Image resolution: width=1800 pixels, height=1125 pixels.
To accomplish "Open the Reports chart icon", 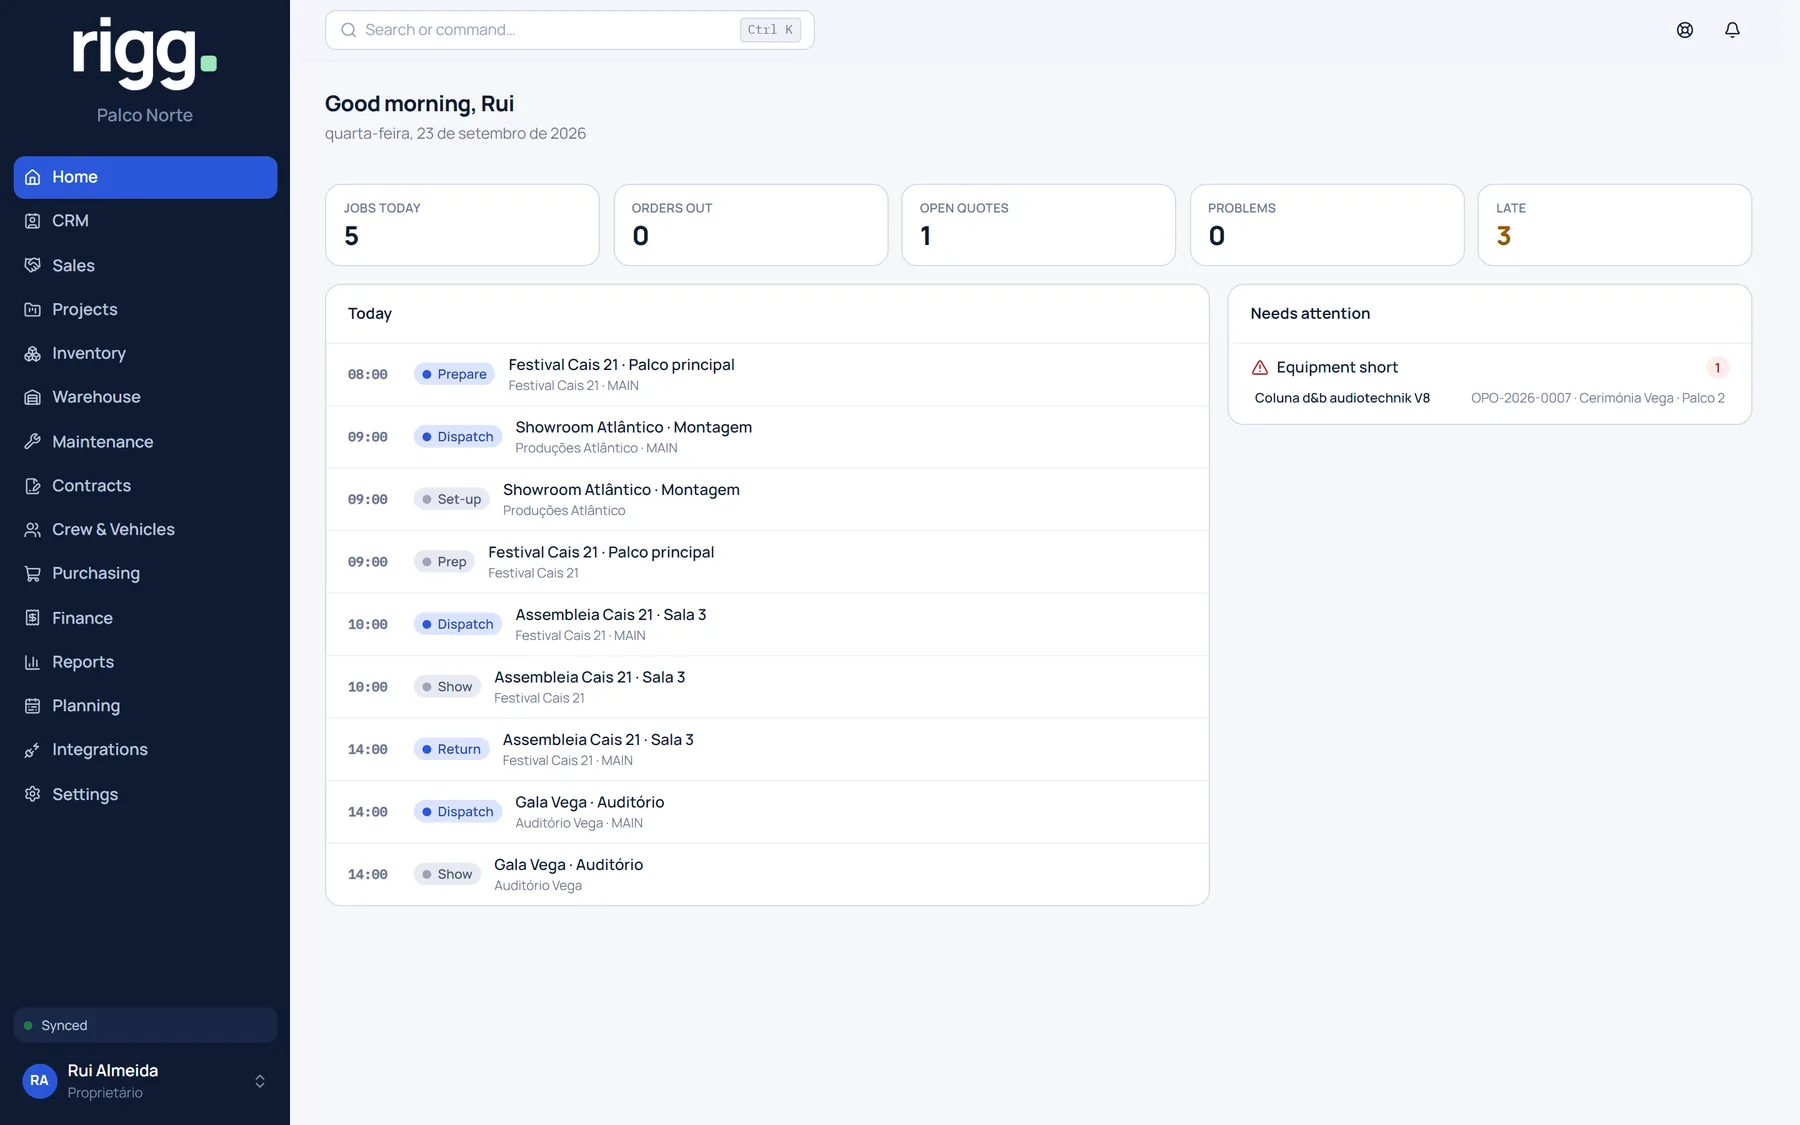I will [x=33, y=662].
